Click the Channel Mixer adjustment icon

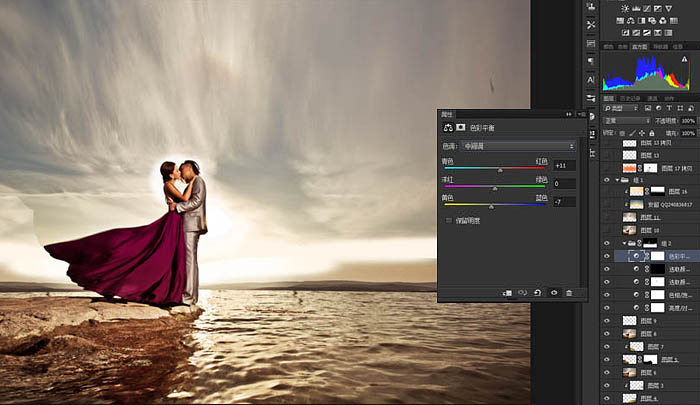click(x=663, y=21)
